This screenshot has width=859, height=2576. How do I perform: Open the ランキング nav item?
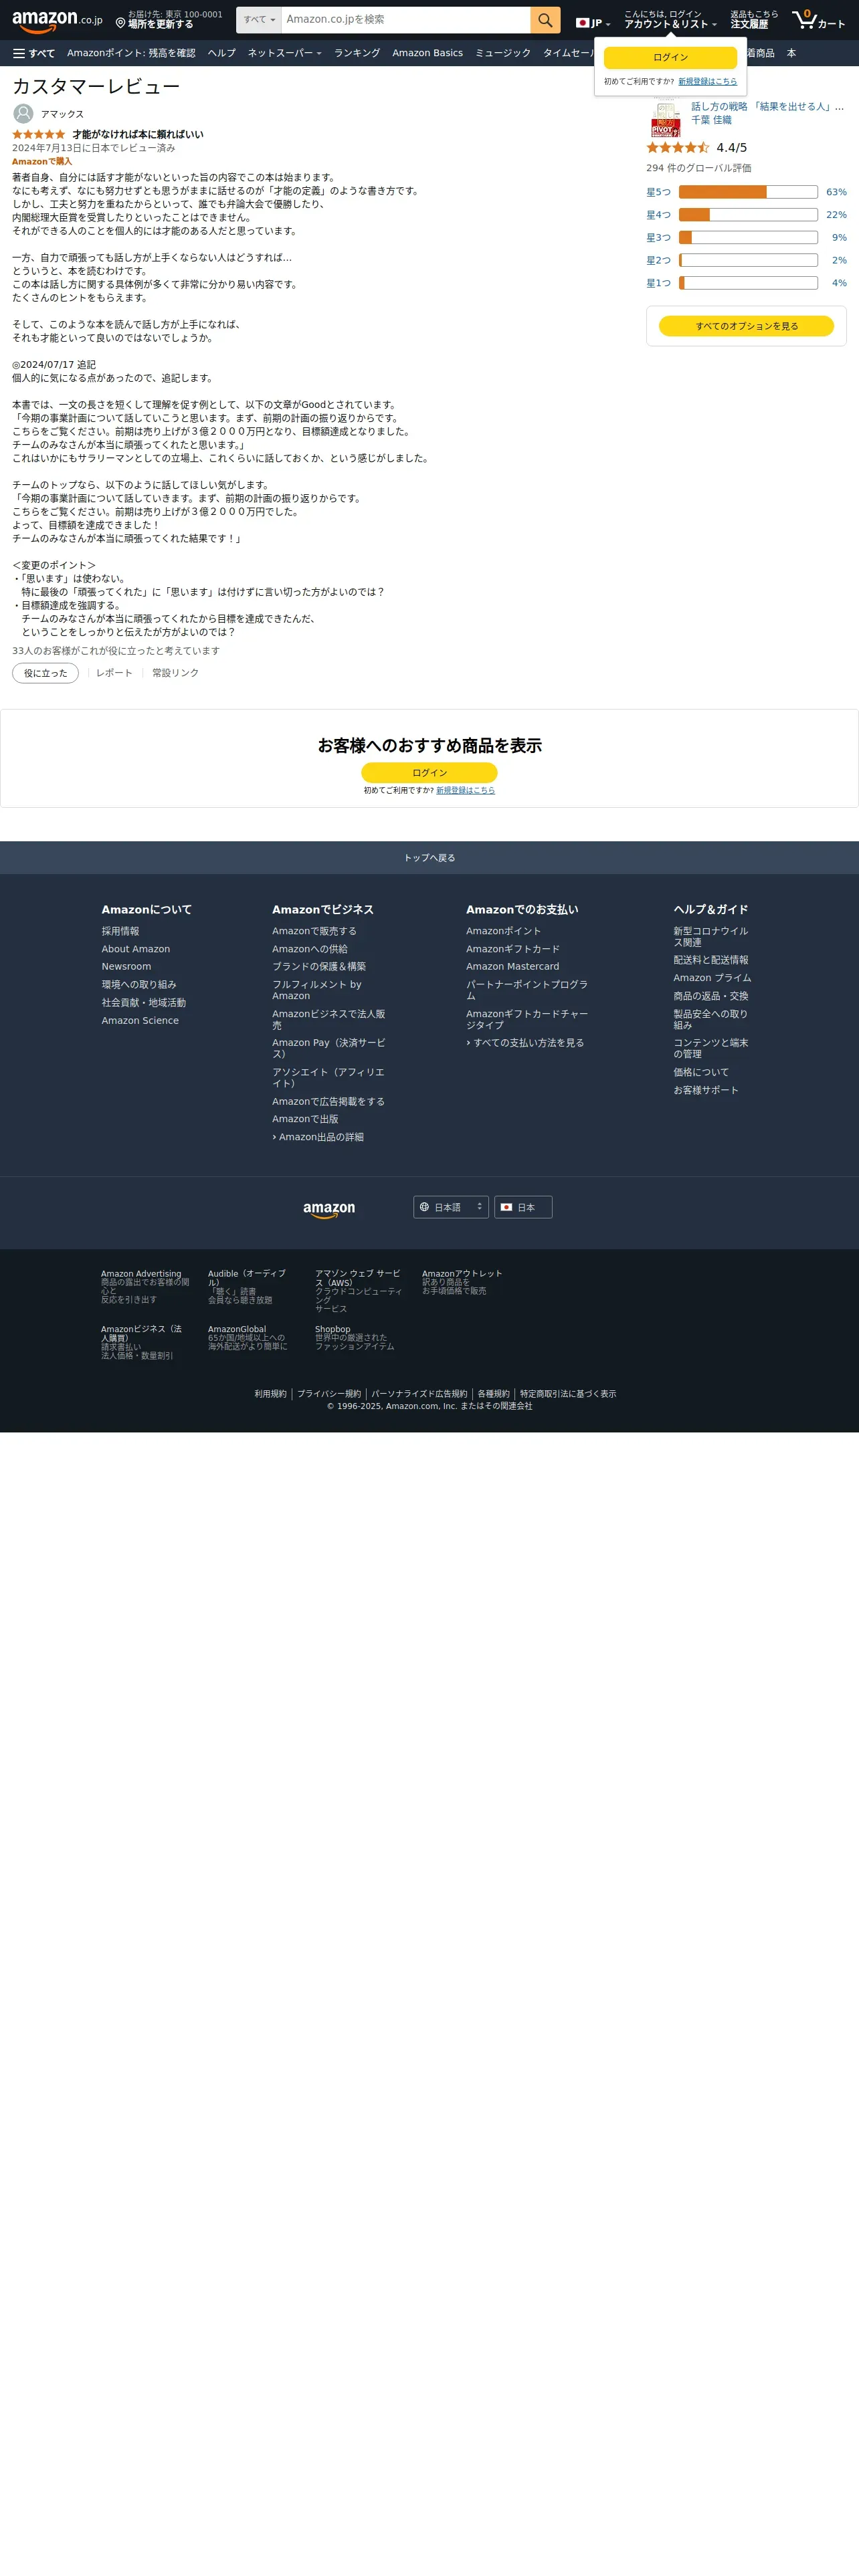(x=357, y=53)
